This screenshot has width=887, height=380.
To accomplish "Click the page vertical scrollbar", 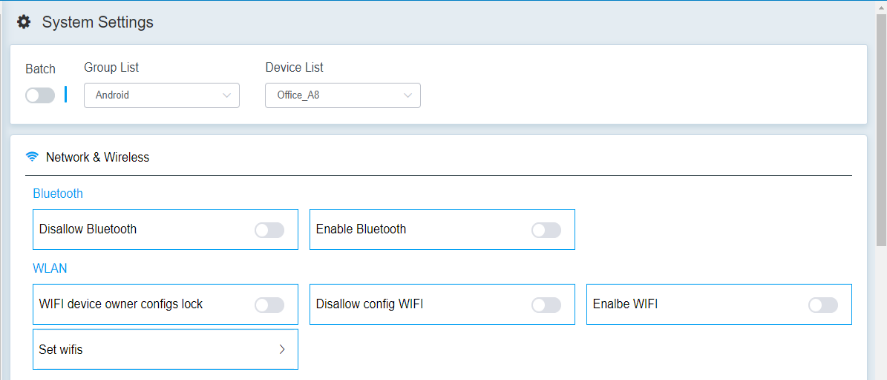I will (881, 129).
